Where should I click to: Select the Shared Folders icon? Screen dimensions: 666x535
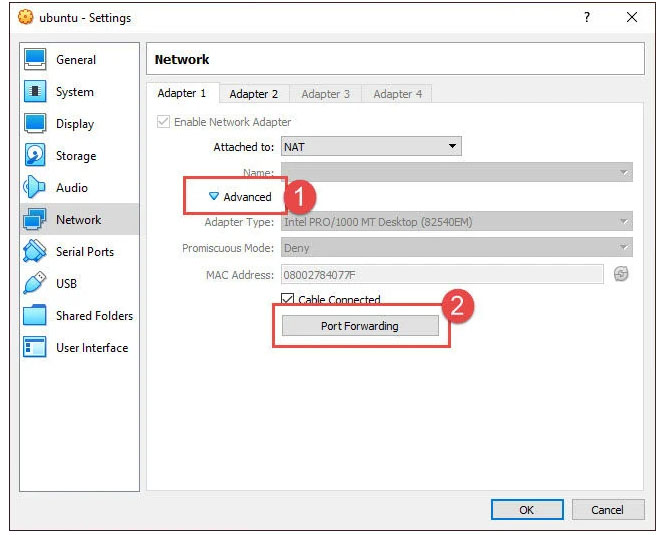(x=35, y=316)
